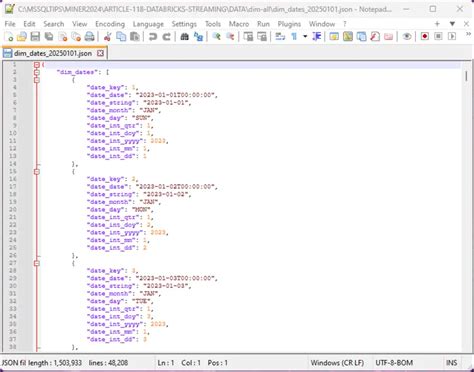Close the dim_dates_20250101.json tab

(x=100, y=53)
